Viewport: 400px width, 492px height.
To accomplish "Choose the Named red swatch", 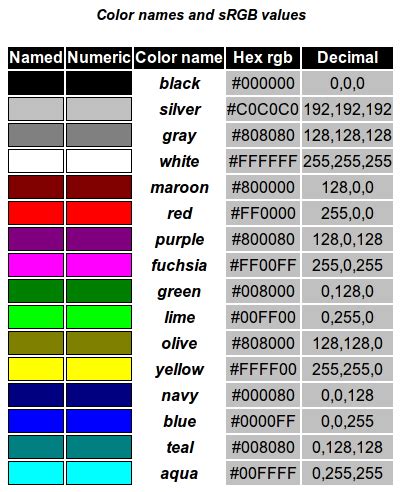I will (36, 213).
